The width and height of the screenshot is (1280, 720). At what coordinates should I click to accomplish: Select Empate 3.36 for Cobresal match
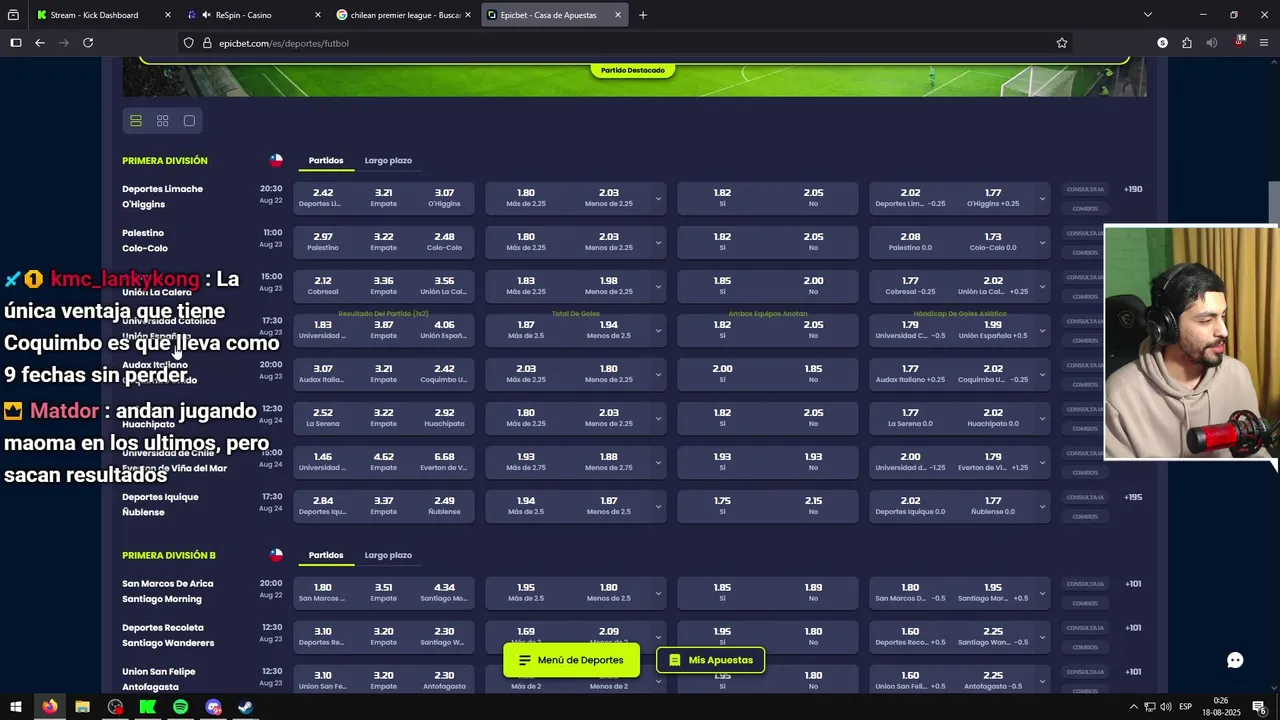pos(384,286)
